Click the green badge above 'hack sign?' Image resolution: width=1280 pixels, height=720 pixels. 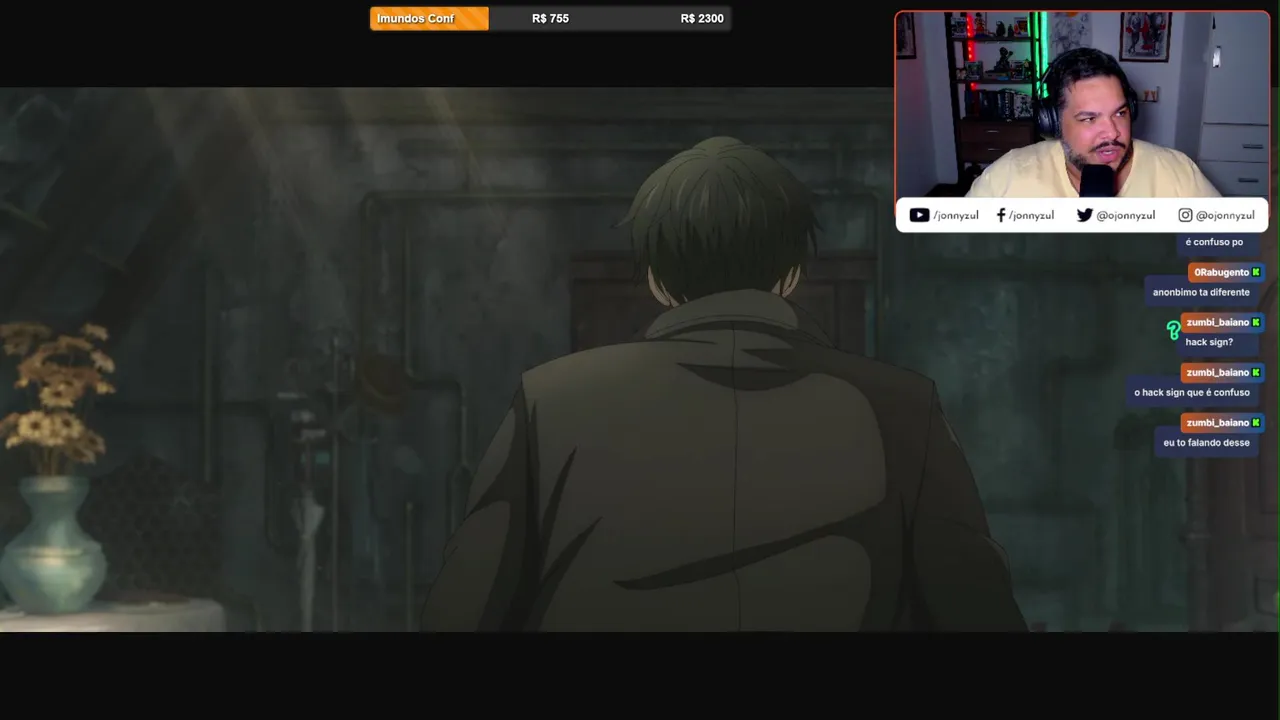(1256, 322)
